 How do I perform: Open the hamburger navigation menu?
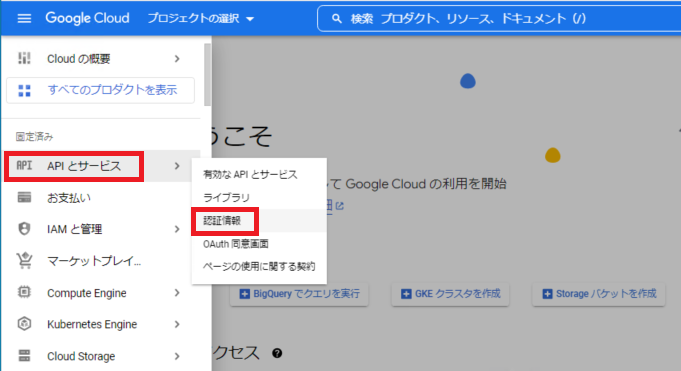24,18
